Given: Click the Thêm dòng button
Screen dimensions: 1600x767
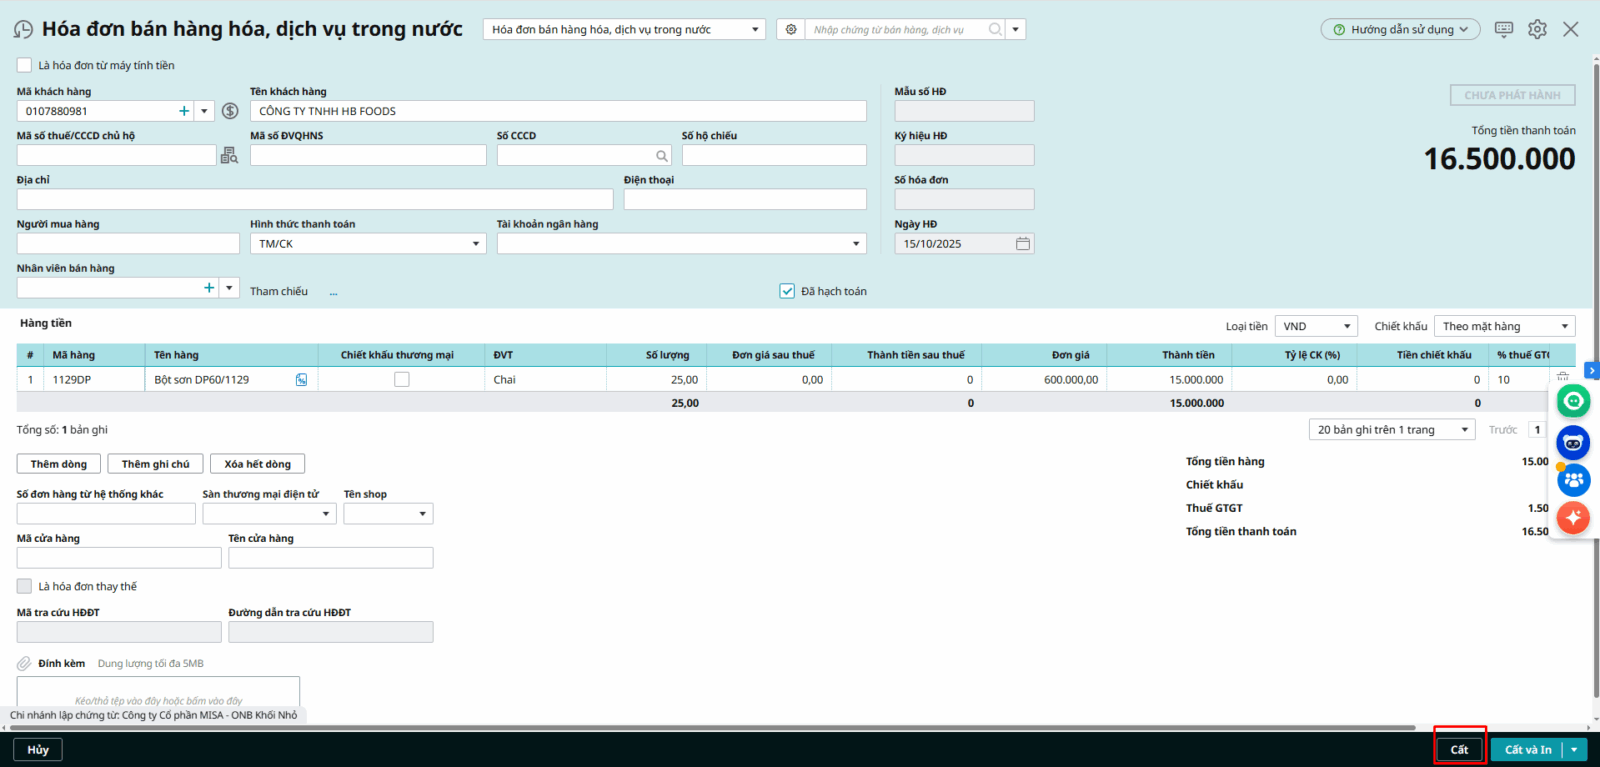Looking at the screenshot, I should (58, 464).
